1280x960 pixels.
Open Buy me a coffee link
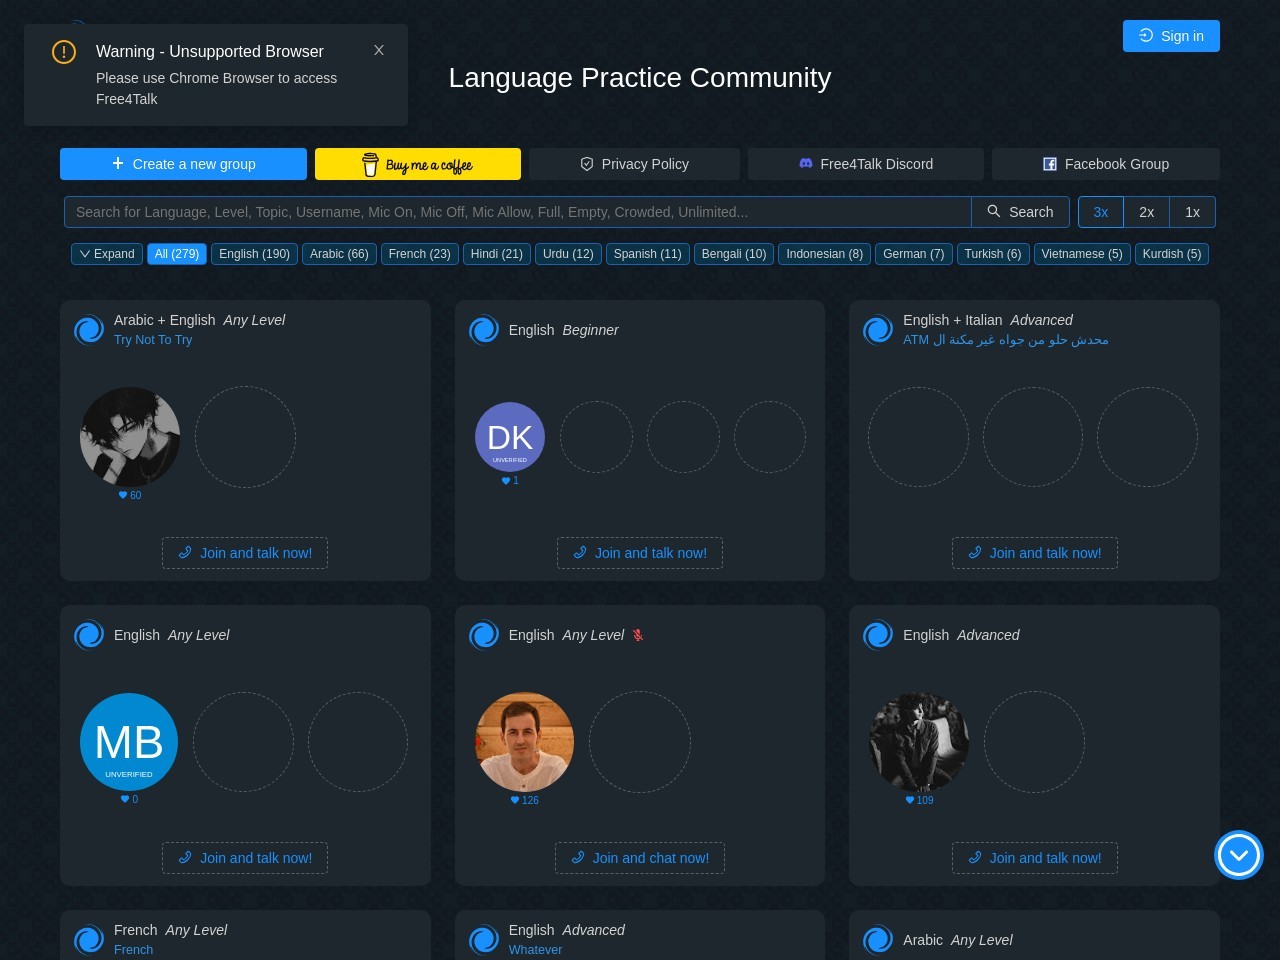click(x=418, y=164)
